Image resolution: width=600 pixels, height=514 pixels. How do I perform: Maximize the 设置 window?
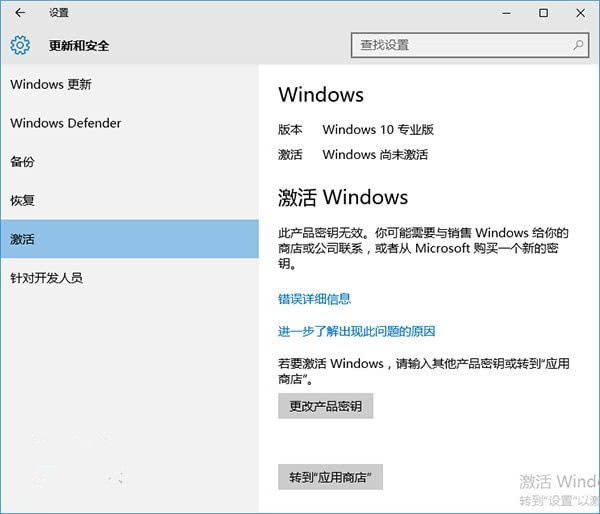543,13
